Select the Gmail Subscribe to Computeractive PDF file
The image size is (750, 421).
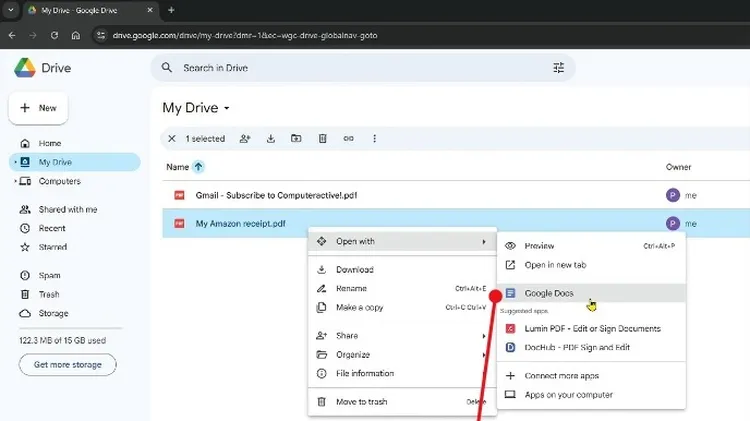coord(277,196)
